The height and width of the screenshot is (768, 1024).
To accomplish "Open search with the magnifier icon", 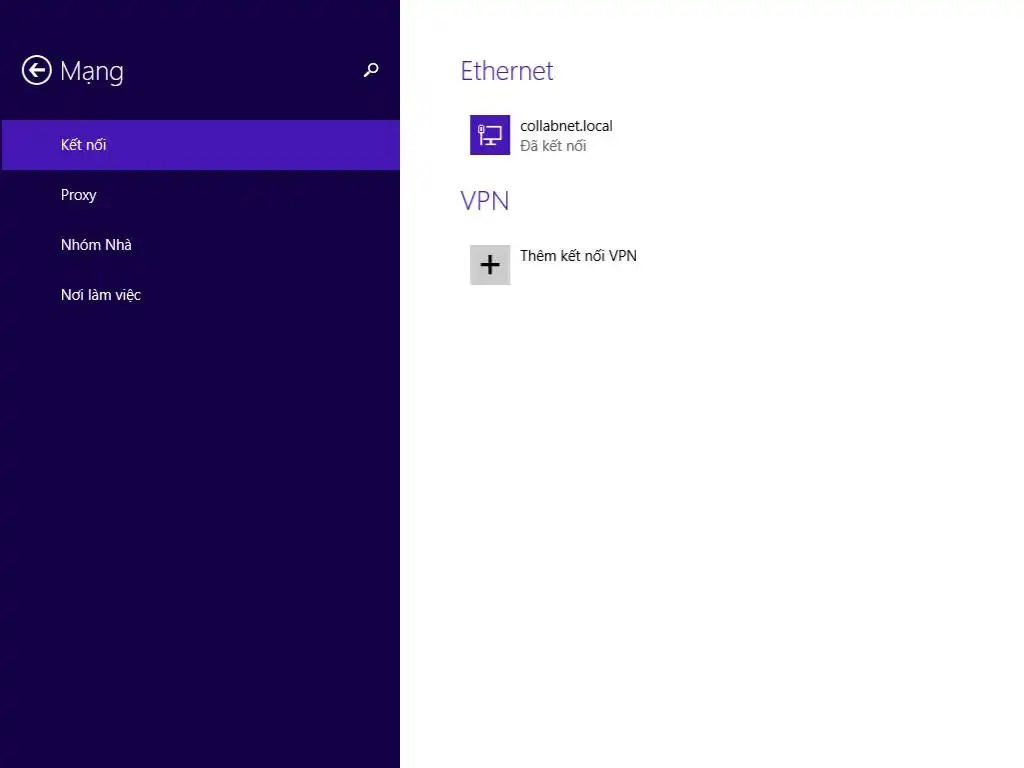I will click(371, 70).
